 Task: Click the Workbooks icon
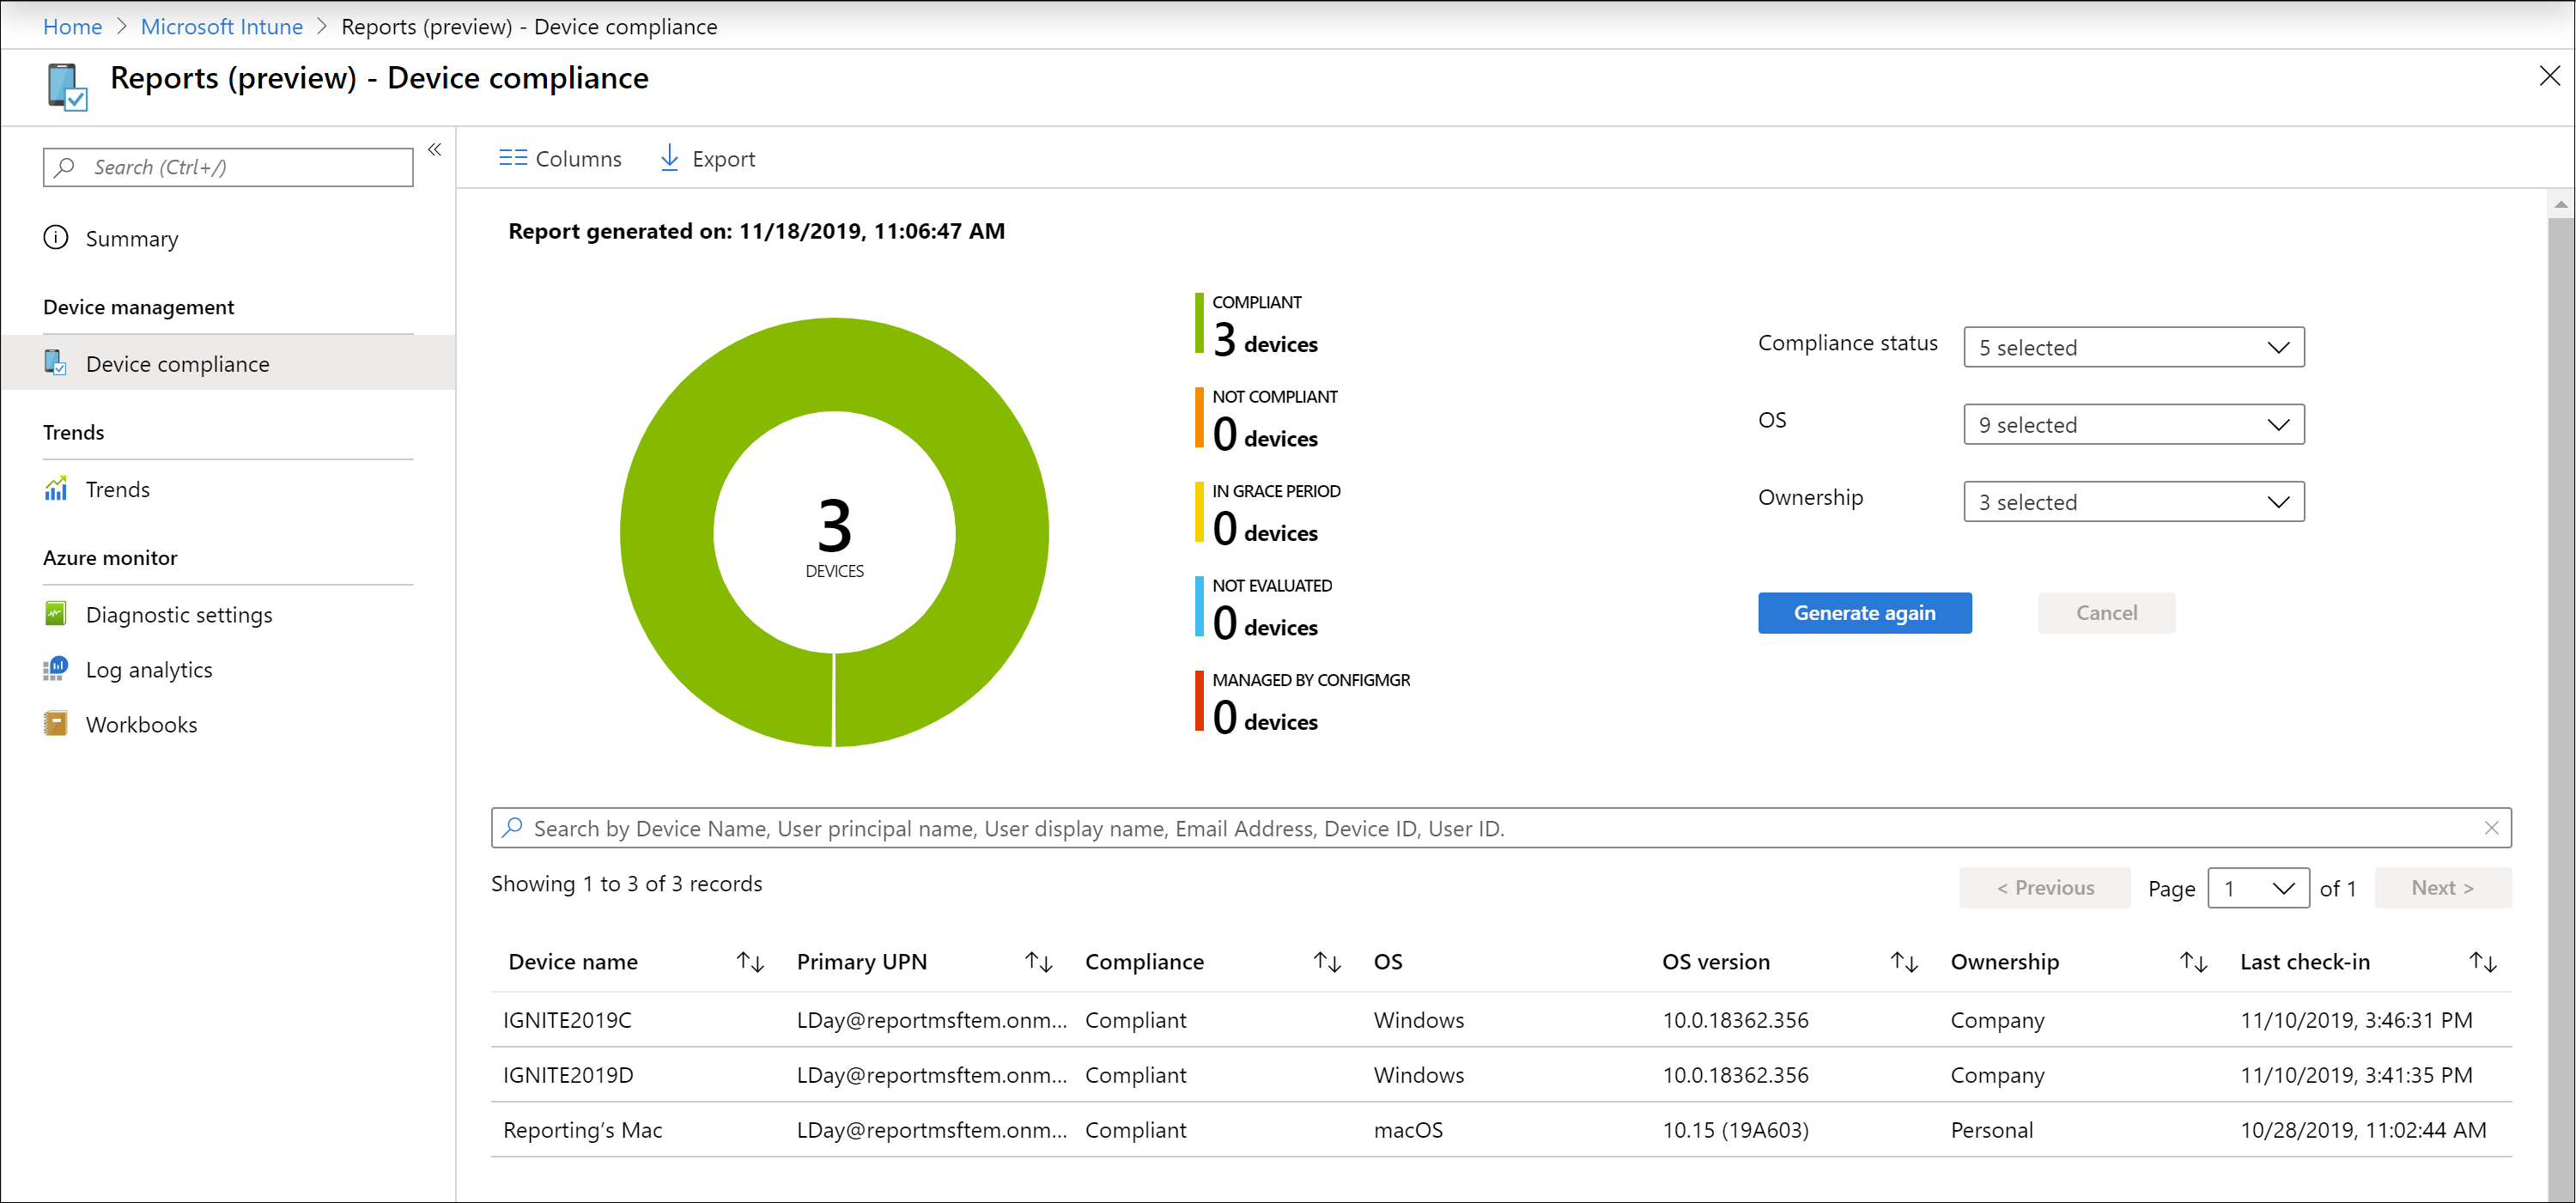point(56,725)
